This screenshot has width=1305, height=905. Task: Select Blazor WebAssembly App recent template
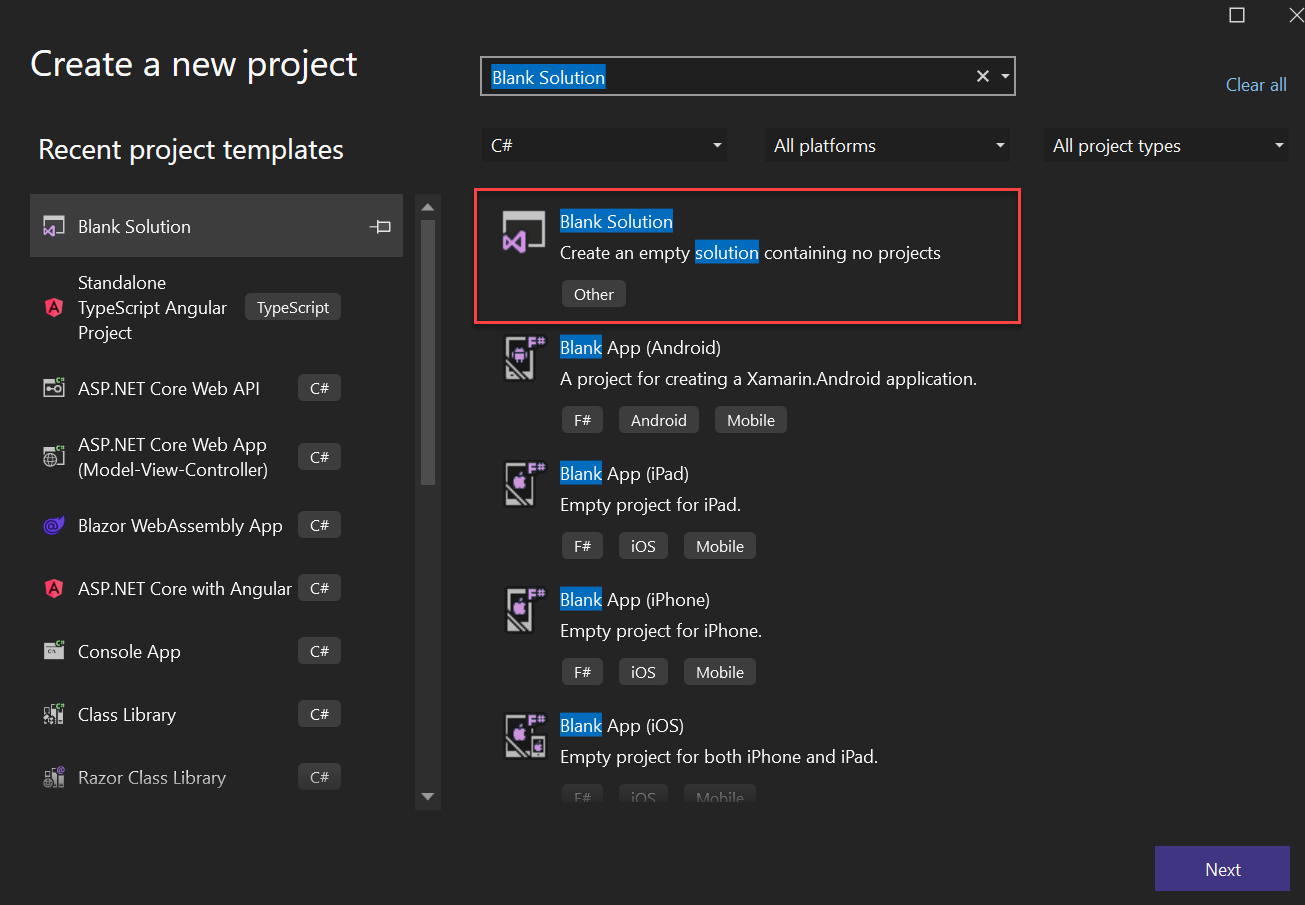pyautogui.click(x=216, y=526)
